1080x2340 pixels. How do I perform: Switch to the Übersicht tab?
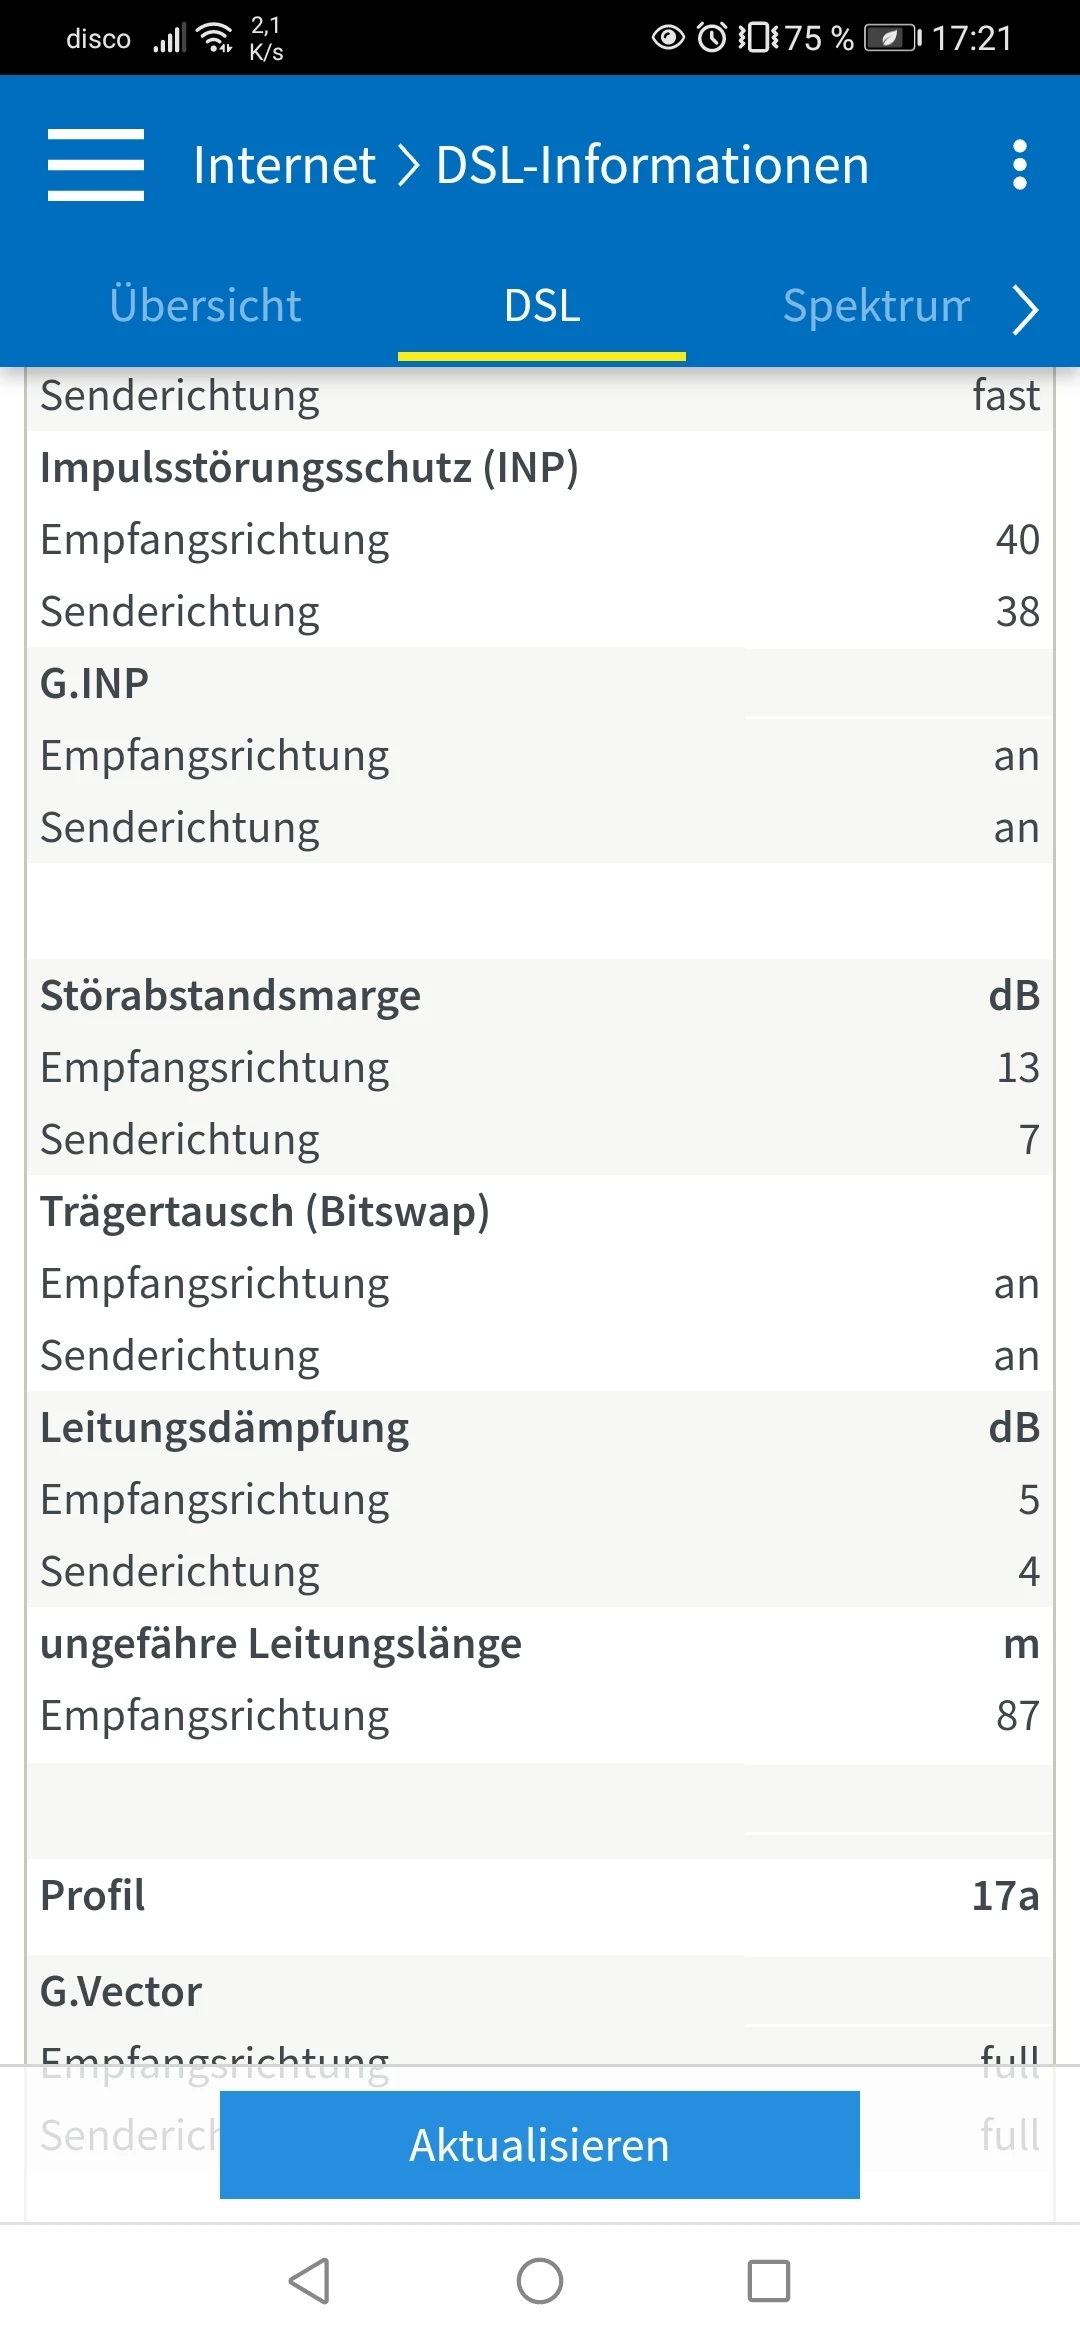pyautogui.click(x=205, y=306)
